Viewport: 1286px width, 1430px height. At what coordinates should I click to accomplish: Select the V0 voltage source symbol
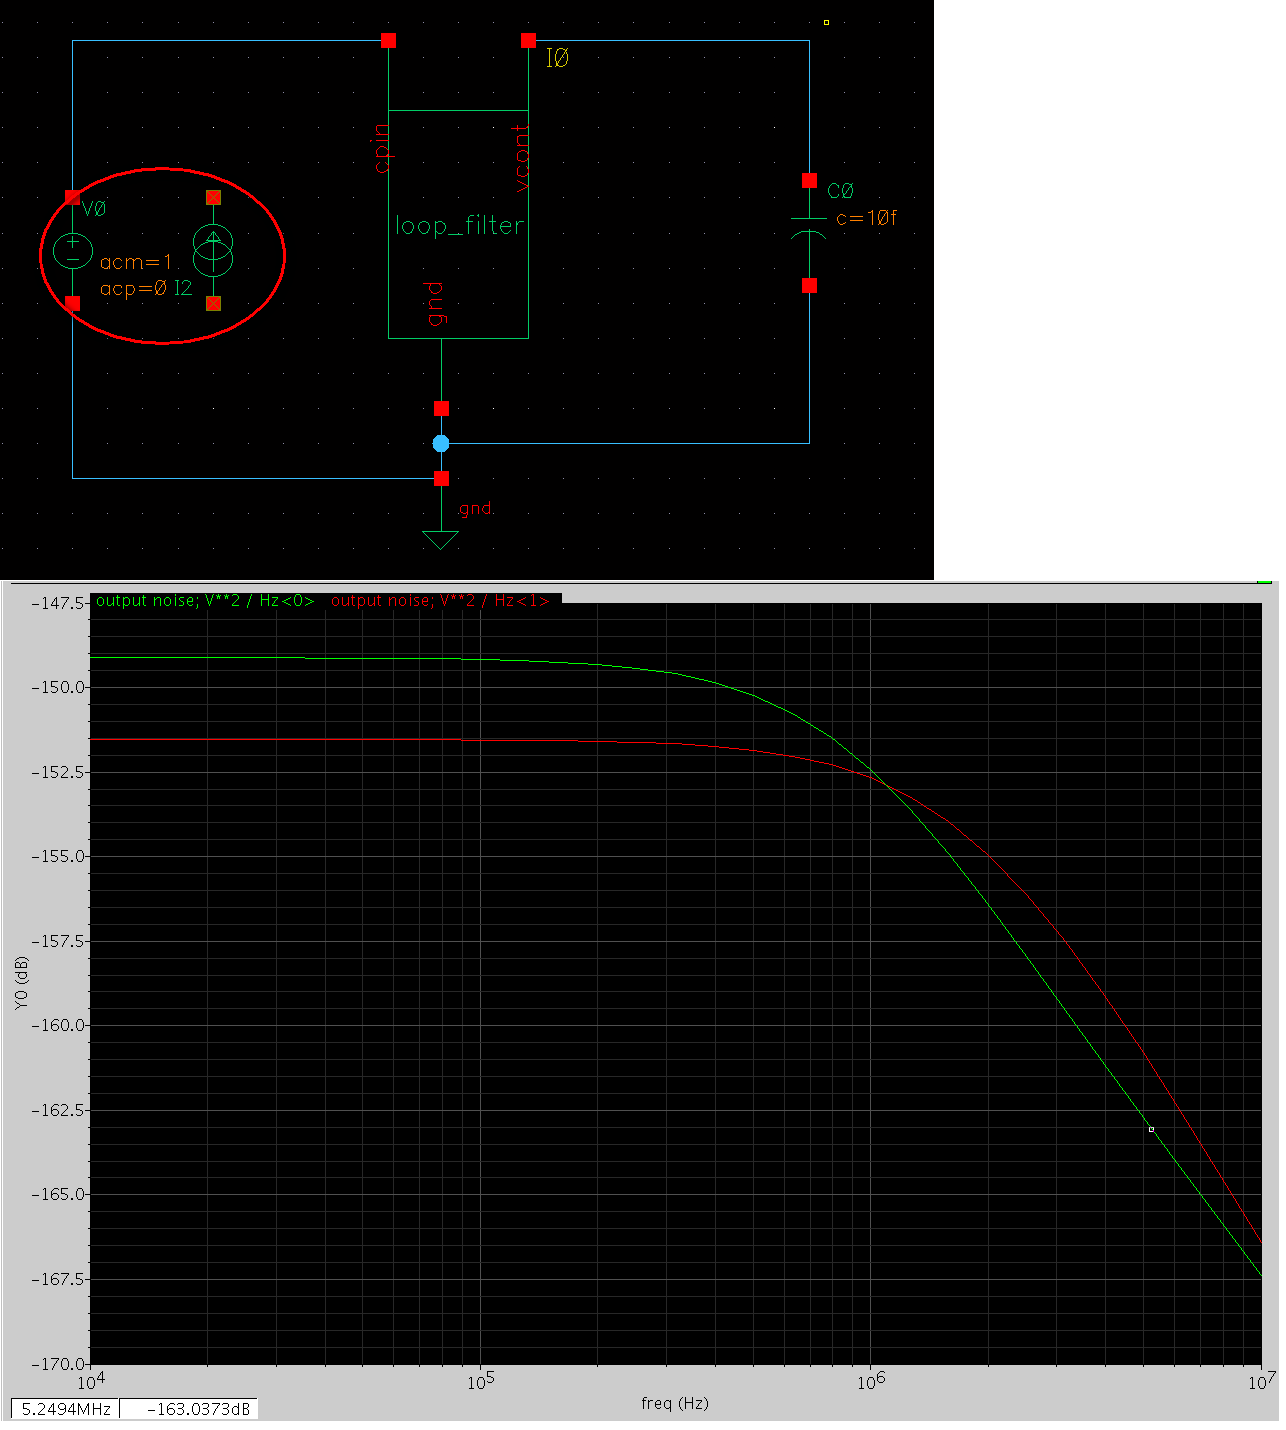pyautogui.click(x=73, y=251)
